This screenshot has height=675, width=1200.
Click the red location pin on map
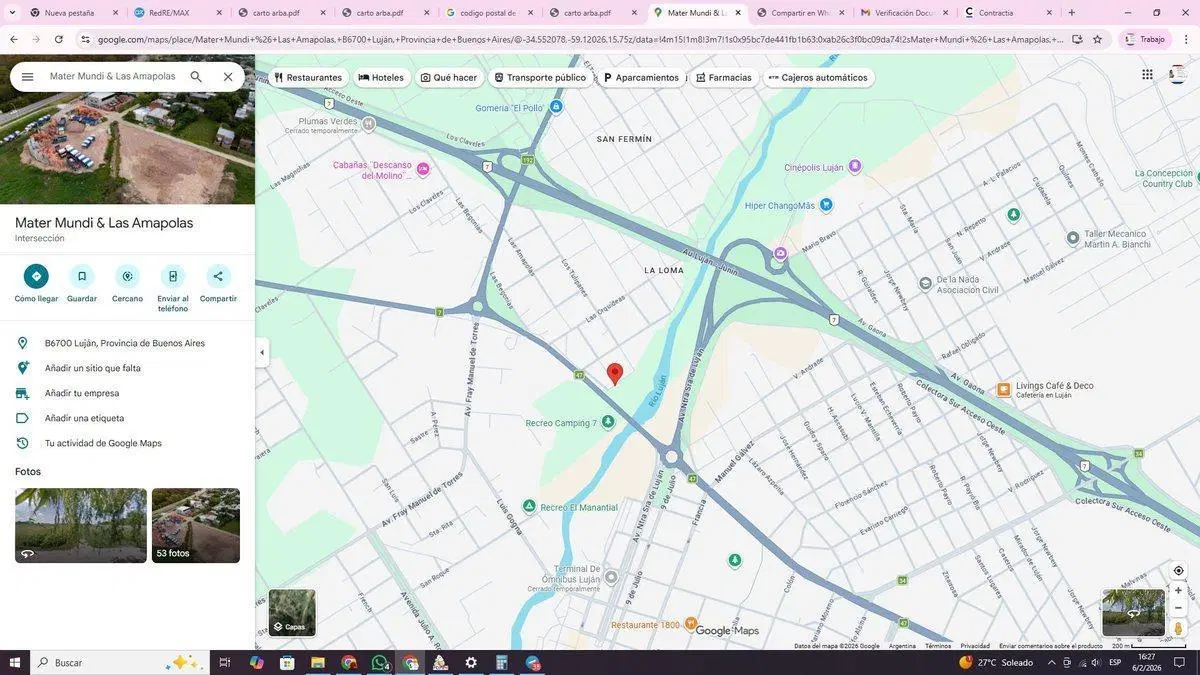(x=615, y=374)
